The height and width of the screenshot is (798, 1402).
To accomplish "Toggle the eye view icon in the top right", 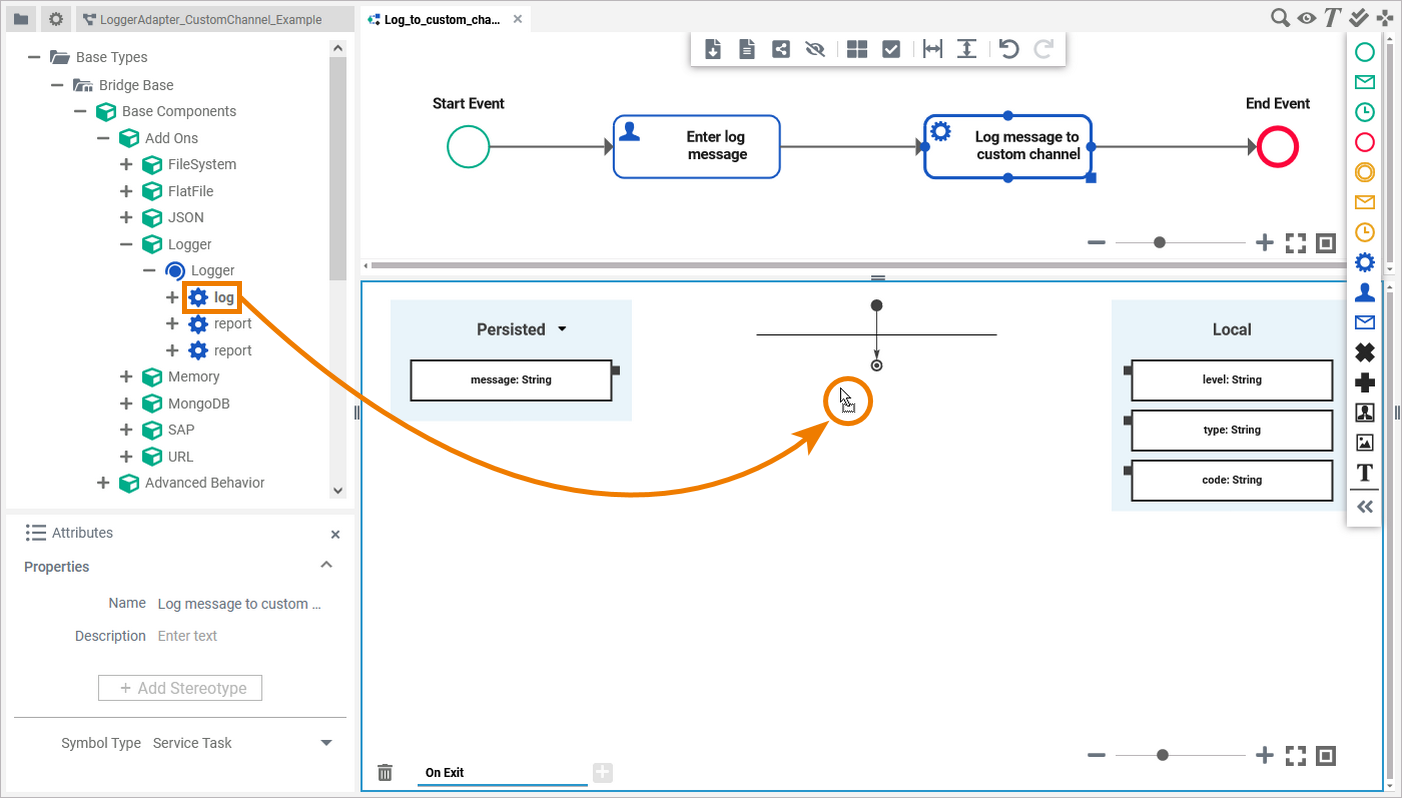I will (x=1306, y=18).
